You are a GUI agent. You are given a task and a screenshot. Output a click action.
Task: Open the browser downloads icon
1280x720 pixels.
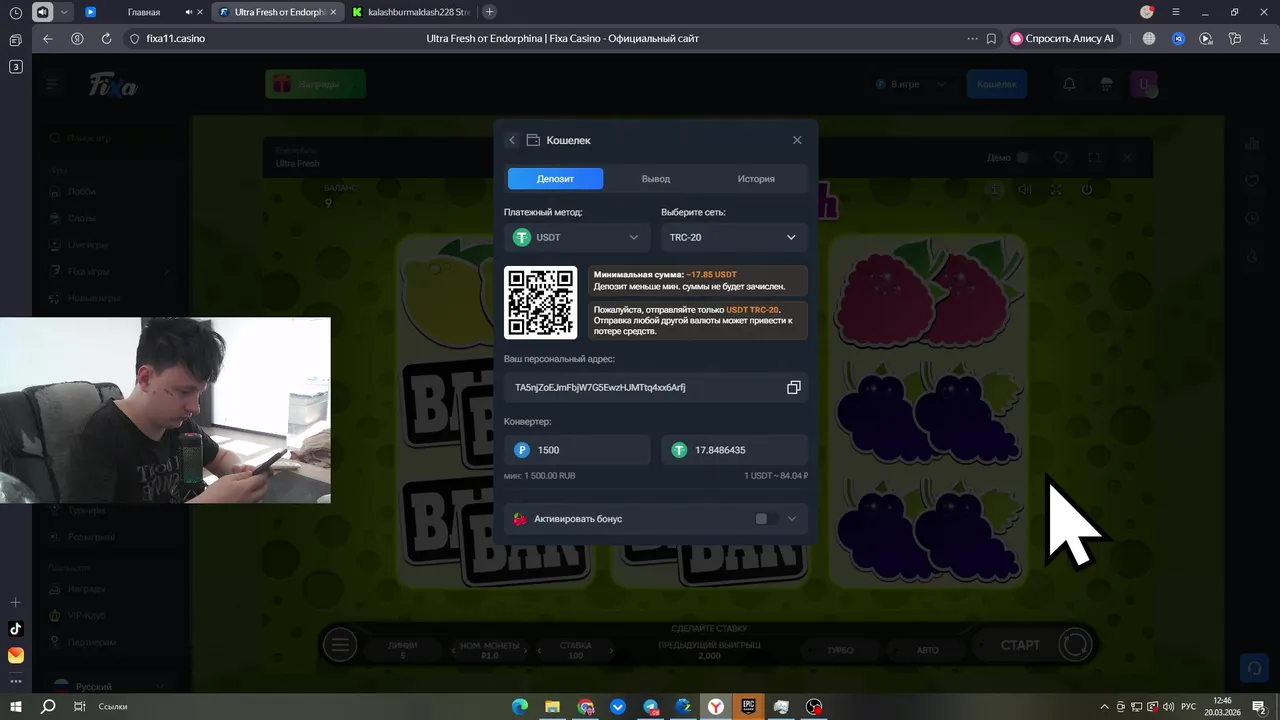[1264, 38]
